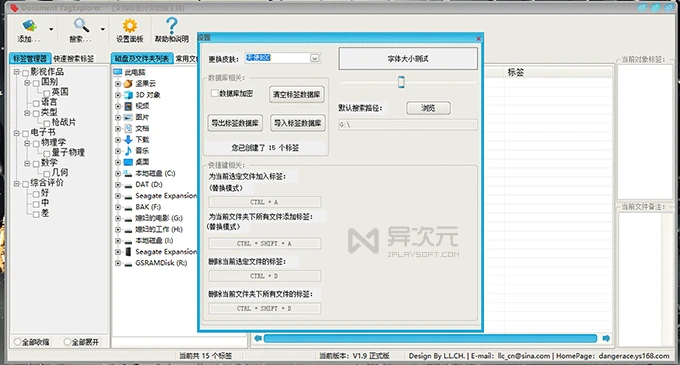
Task: Click the CTRL + D shortcut field
Action: pyautogui.click(x=265, y=276)
